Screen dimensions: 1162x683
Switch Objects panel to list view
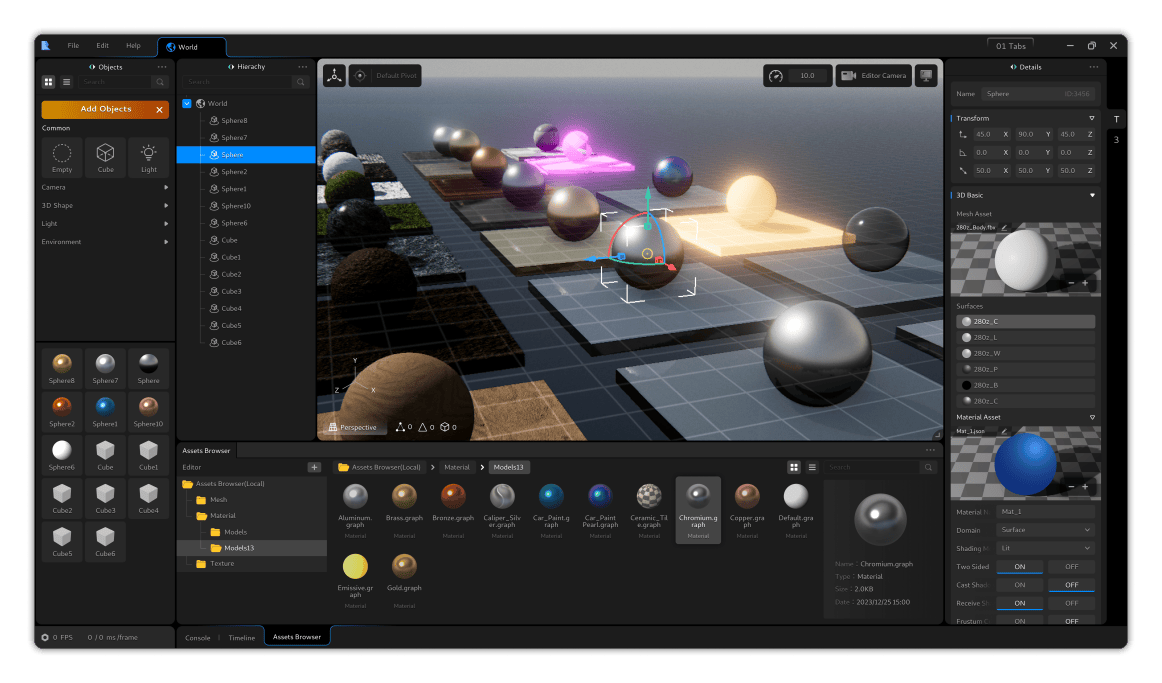[67, 82]
